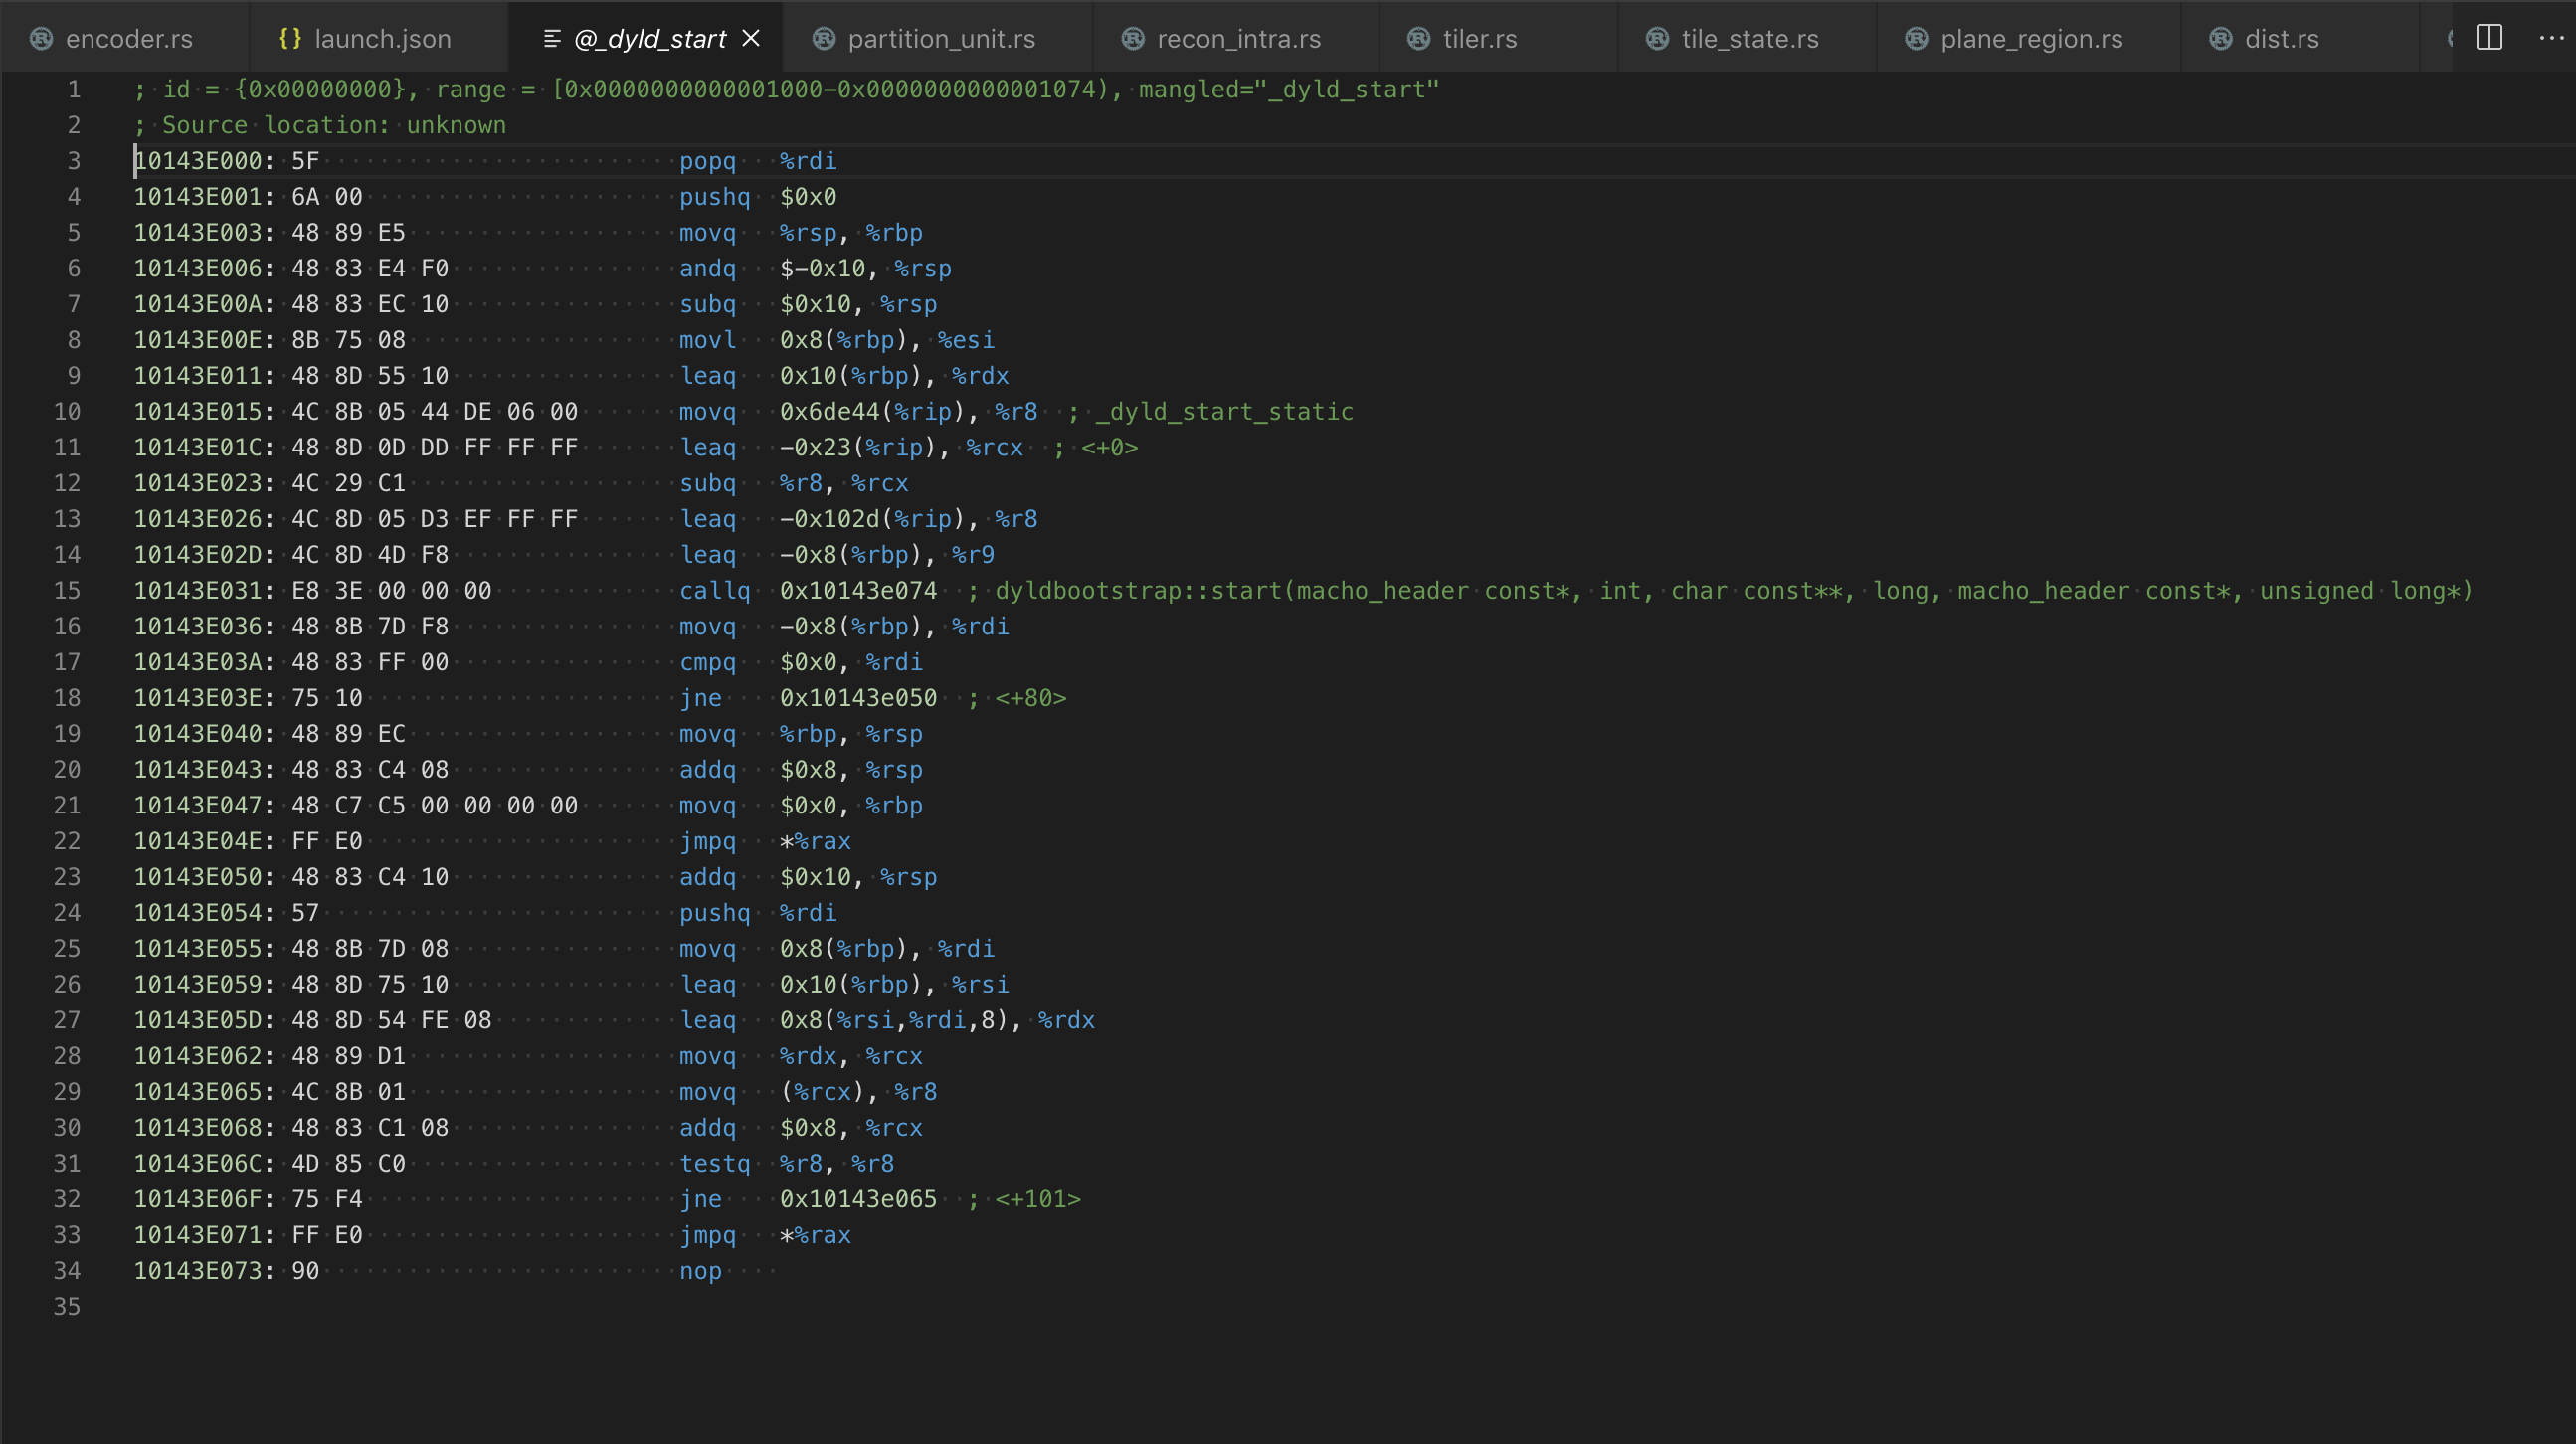
Task: Click the testq instruction on line 31
Action: click(787, 1164)
